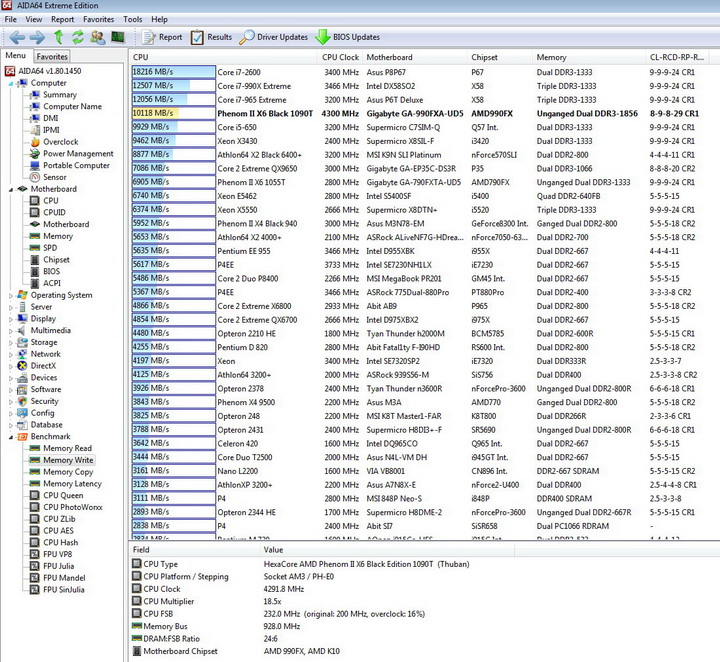Click the CPU Clock column header
The image size is (720, 662).
pyautogui.click(x=341, y=57)
